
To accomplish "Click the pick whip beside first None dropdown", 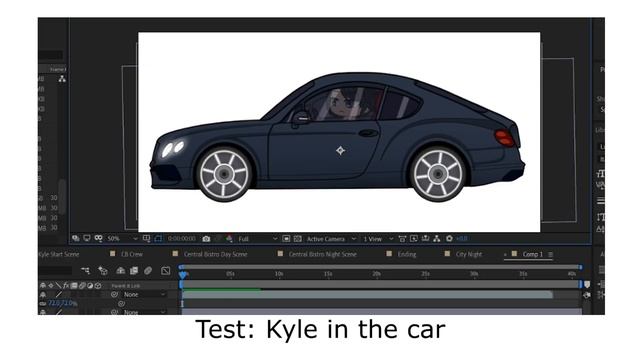I will pyautogui.click(x=114, y=294).
